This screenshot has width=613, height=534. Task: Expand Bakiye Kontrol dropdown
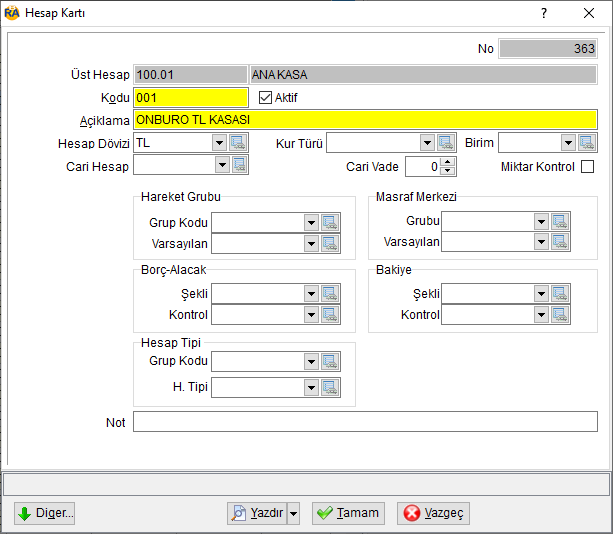pyautogui.click(x=541, y=314)
